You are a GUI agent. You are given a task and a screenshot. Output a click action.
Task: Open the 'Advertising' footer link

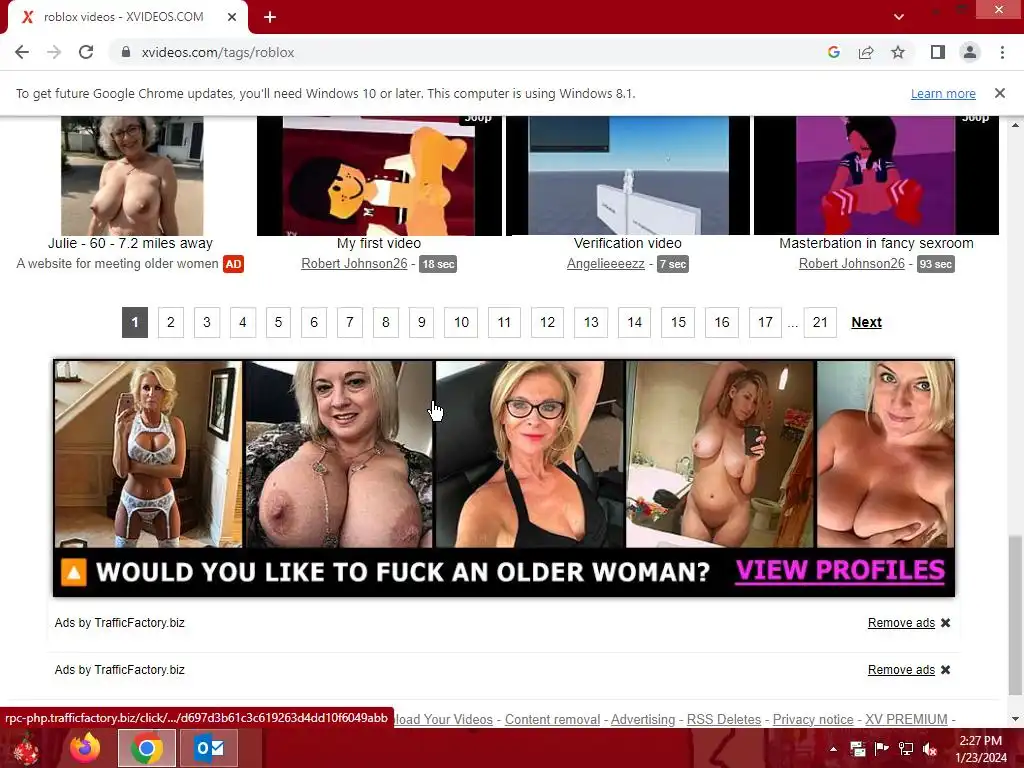[643, 720]
